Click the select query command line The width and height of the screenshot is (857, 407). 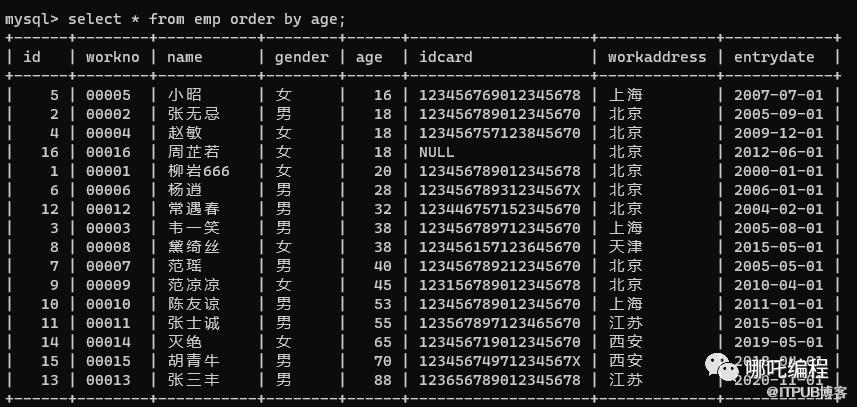click(x=175, y=18)
